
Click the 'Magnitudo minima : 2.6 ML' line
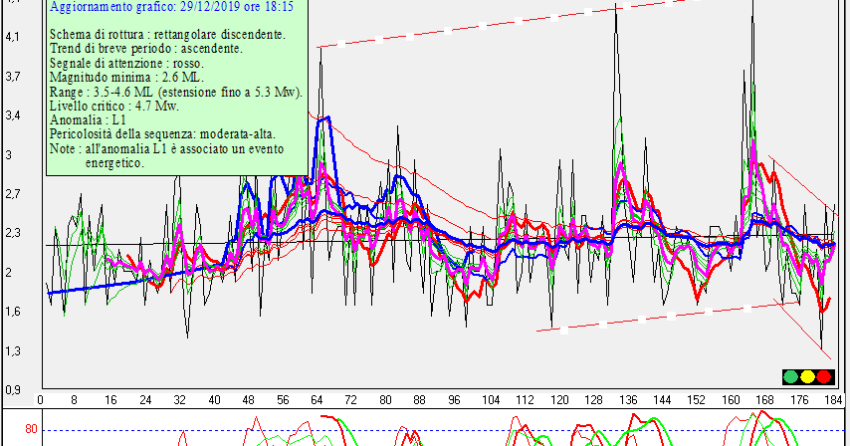(127, 77)
